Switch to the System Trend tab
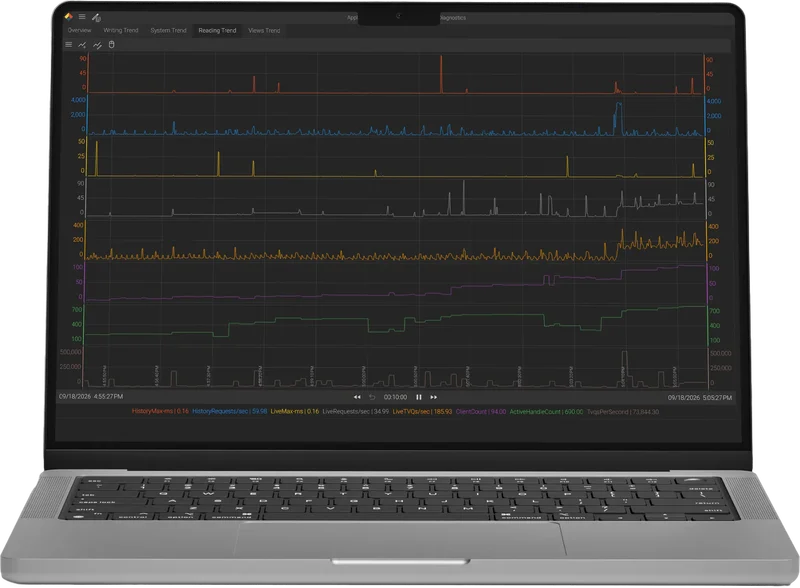This screenshot has height=588, width=800. pos(168,30)
